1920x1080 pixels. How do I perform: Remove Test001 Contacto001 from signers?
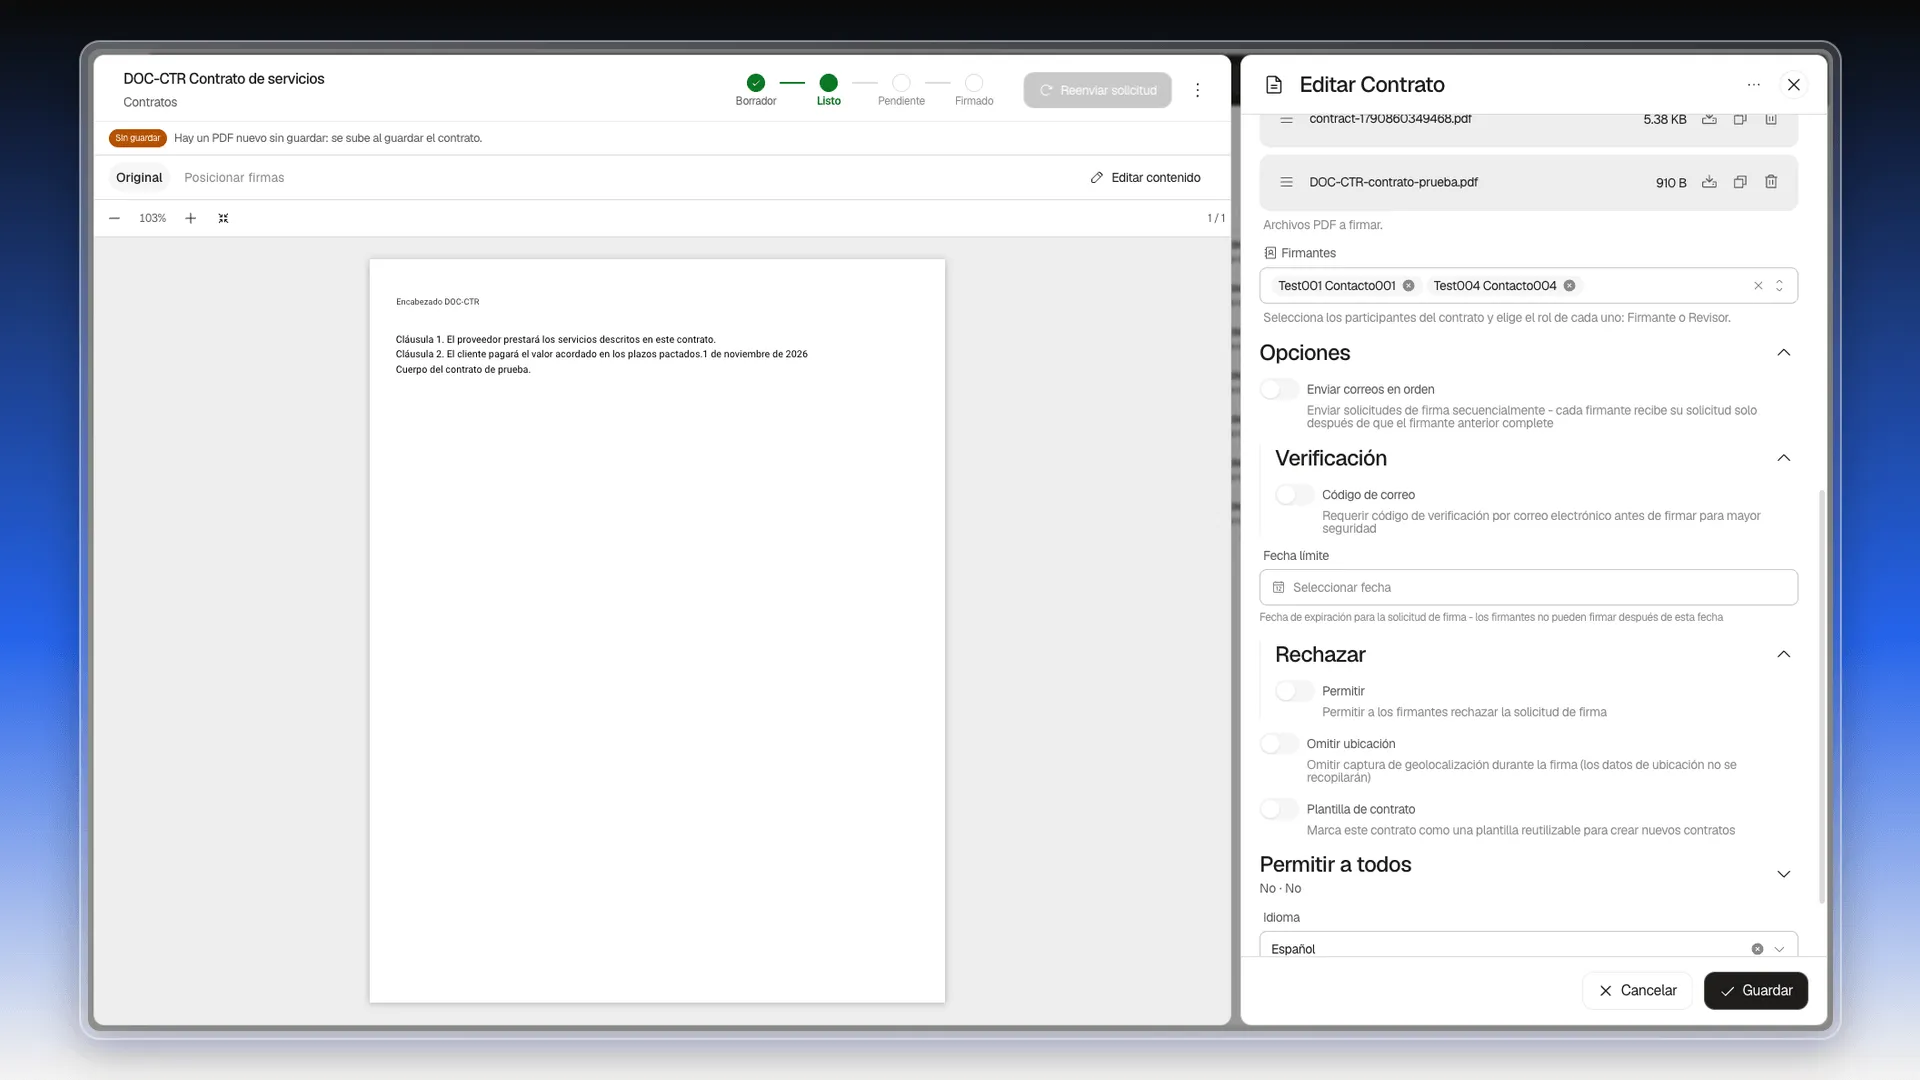[1408, 286]
